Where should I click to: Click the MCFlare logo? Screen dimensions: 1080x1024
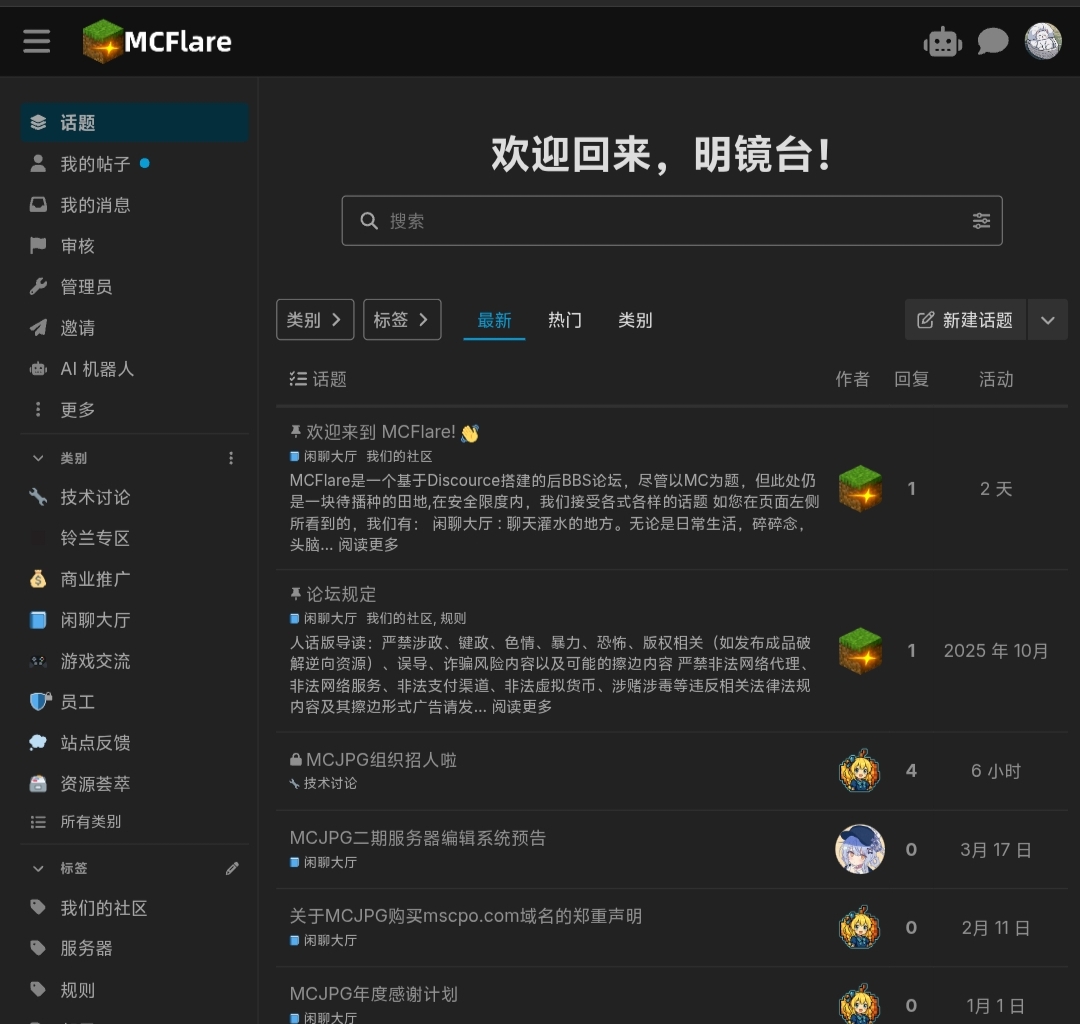157,41
